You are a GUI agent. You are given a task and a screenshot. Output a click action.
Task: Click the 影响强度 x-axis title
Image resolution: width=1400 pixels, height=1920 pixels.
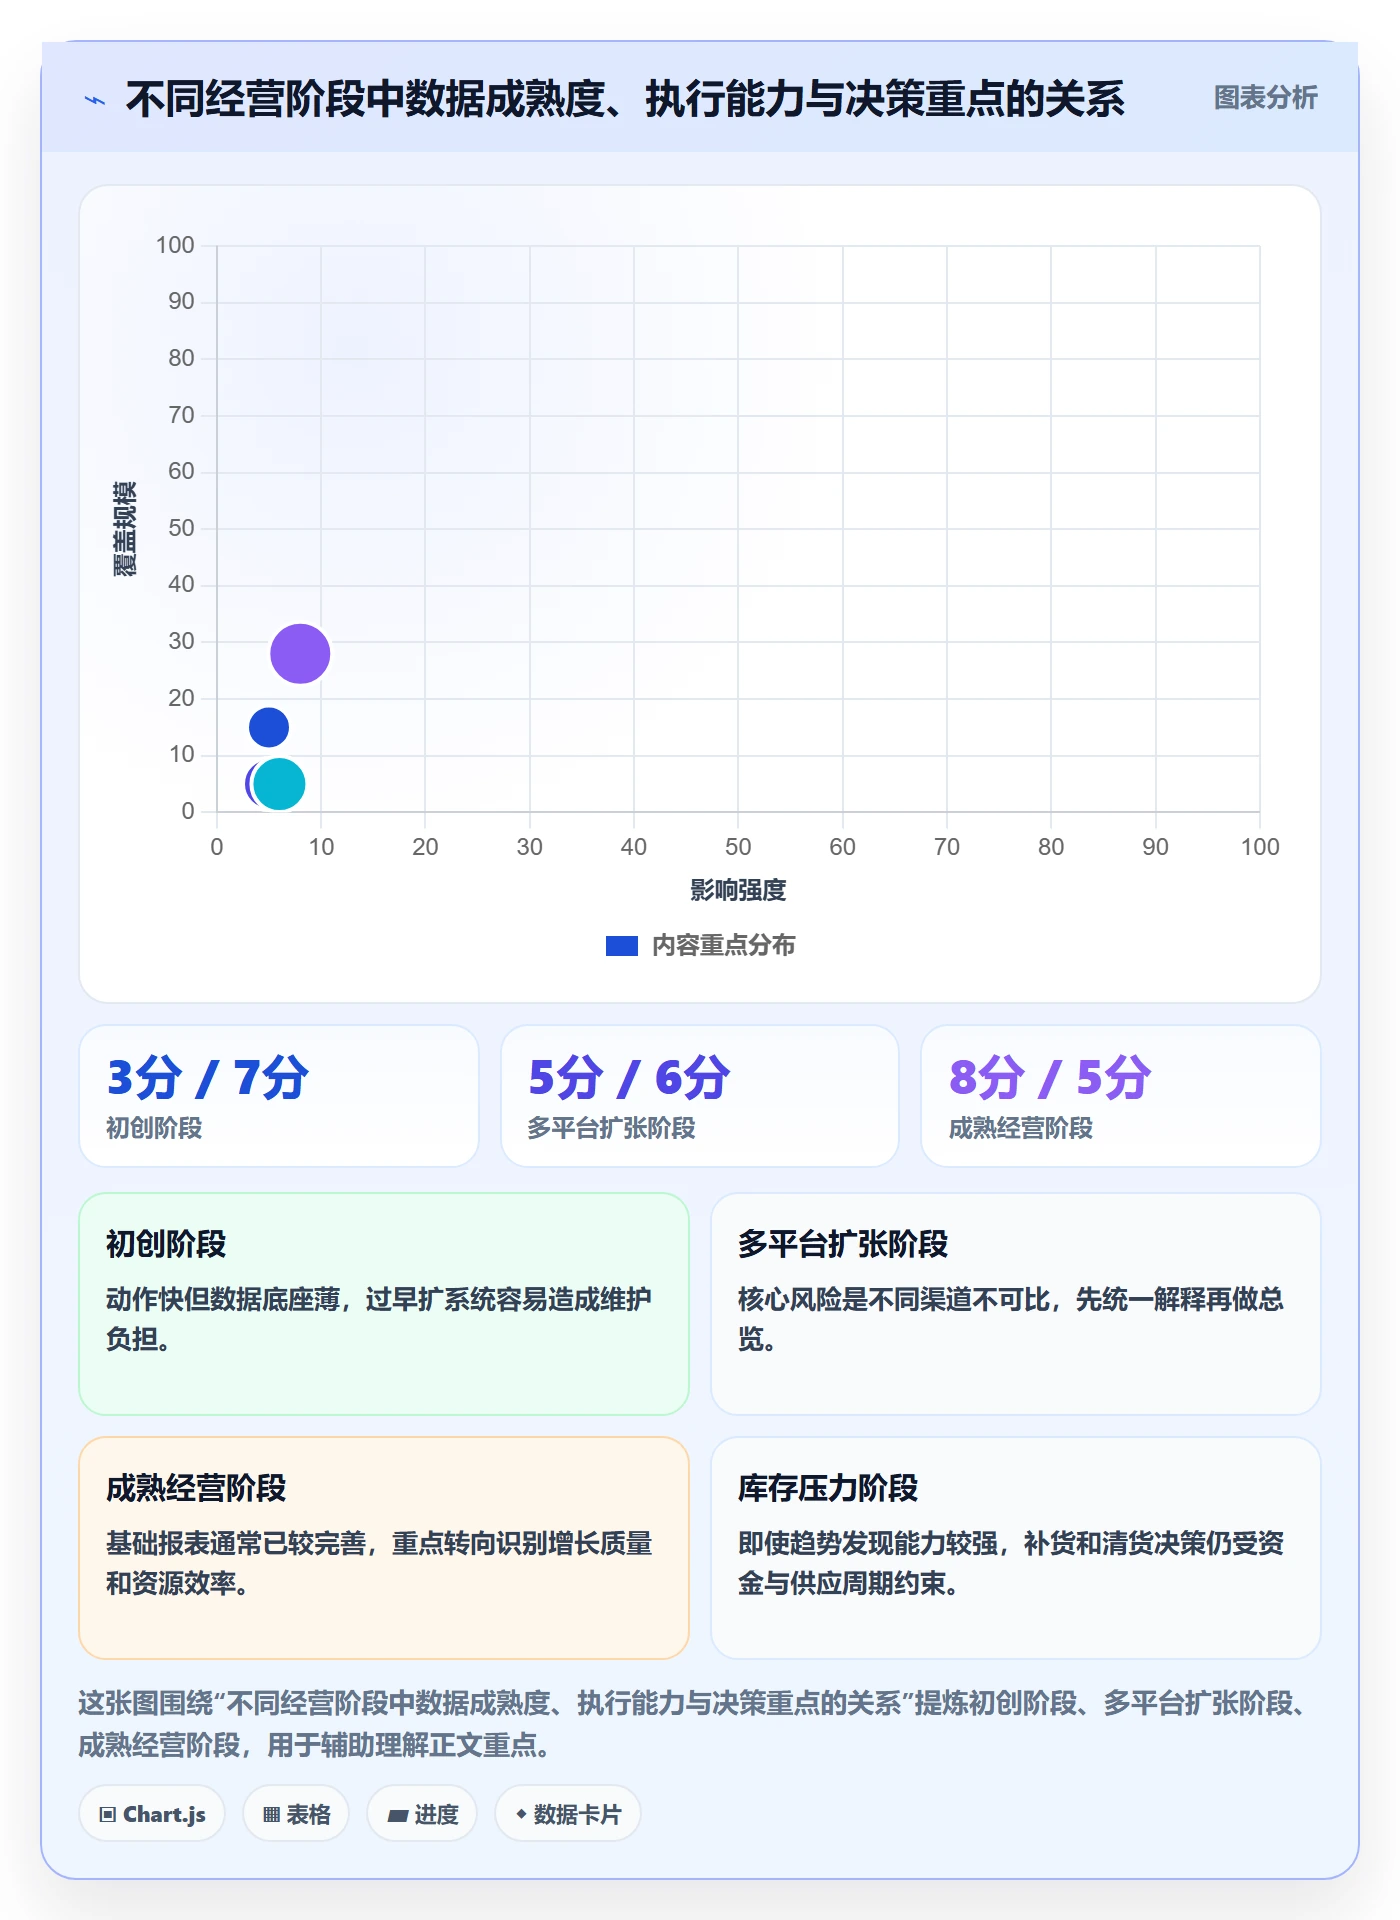738,890
